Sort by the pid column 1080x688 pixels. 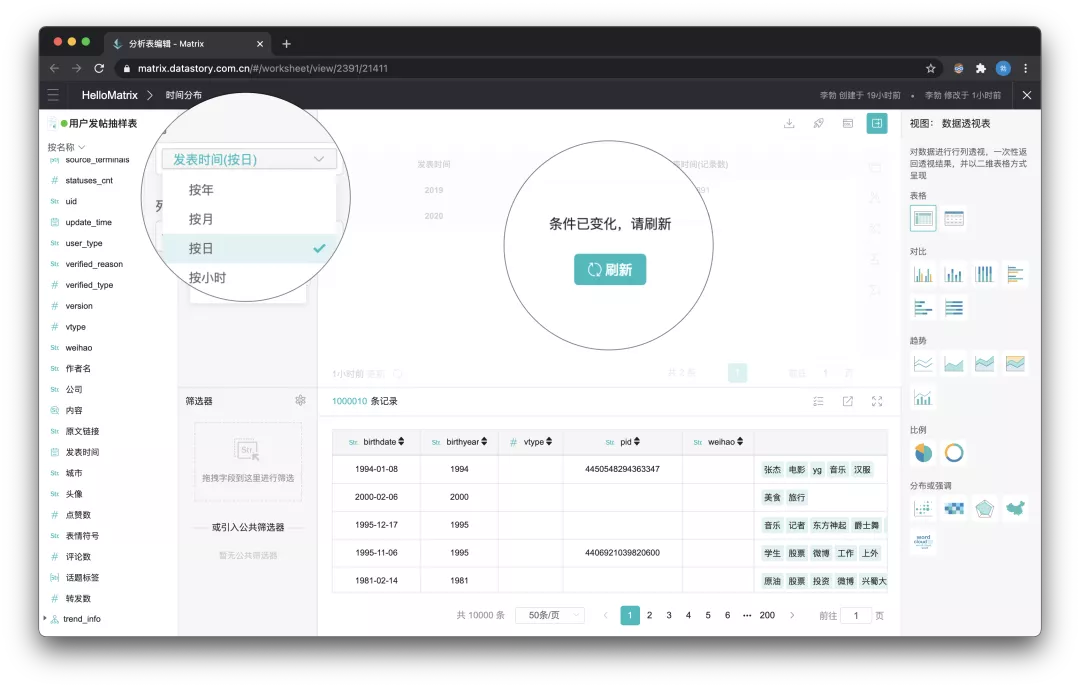[x=636, y=441]
